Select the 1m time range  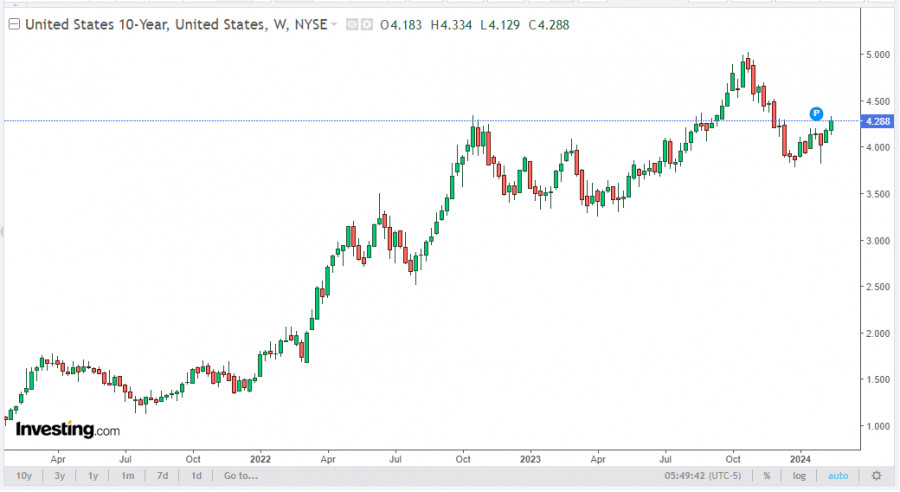(x=127, y=476)
